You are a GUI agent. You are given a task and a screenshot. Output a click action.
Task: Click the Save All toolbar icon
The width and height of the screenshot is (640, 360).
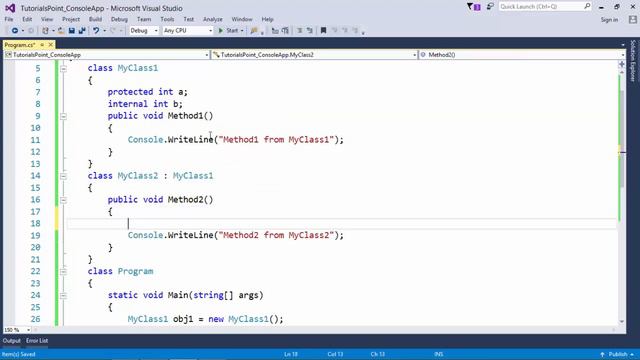pyautogui.click(x=82, y=31)
